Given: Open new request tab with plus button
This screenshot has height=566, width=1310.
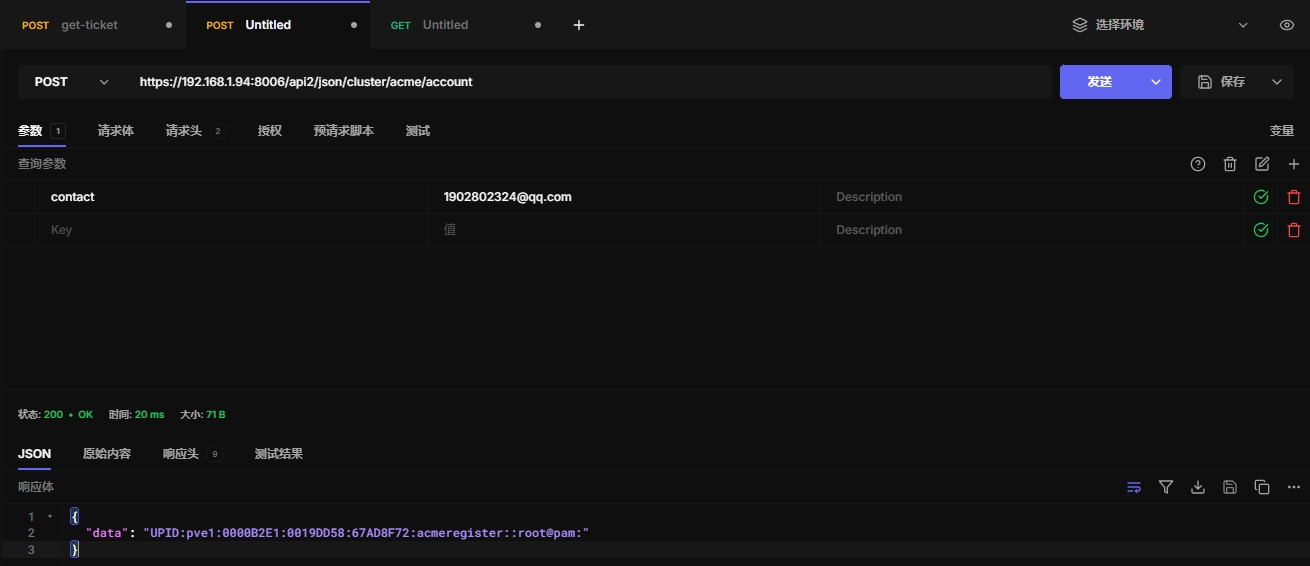Looking at the screenshot, I should tap(579, 25).
